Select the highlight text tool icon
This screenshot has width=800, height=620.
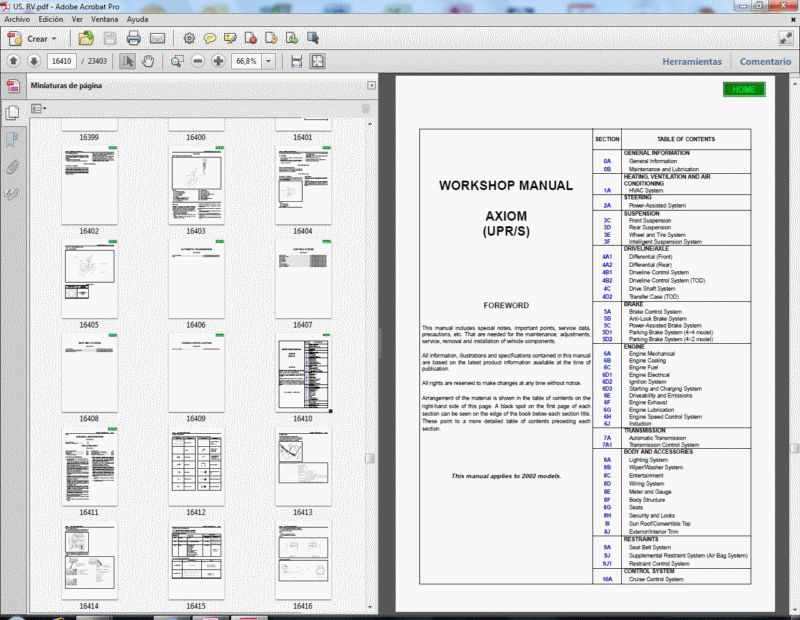[x=230, y=38]
